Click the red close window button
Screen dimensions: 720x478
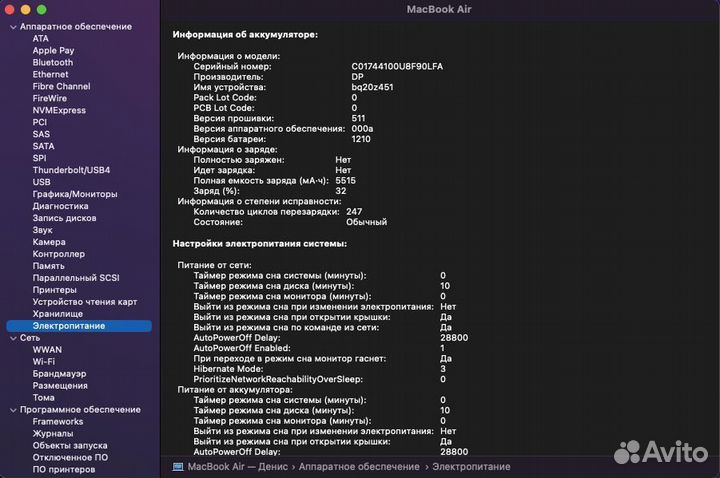coord(10,10)
